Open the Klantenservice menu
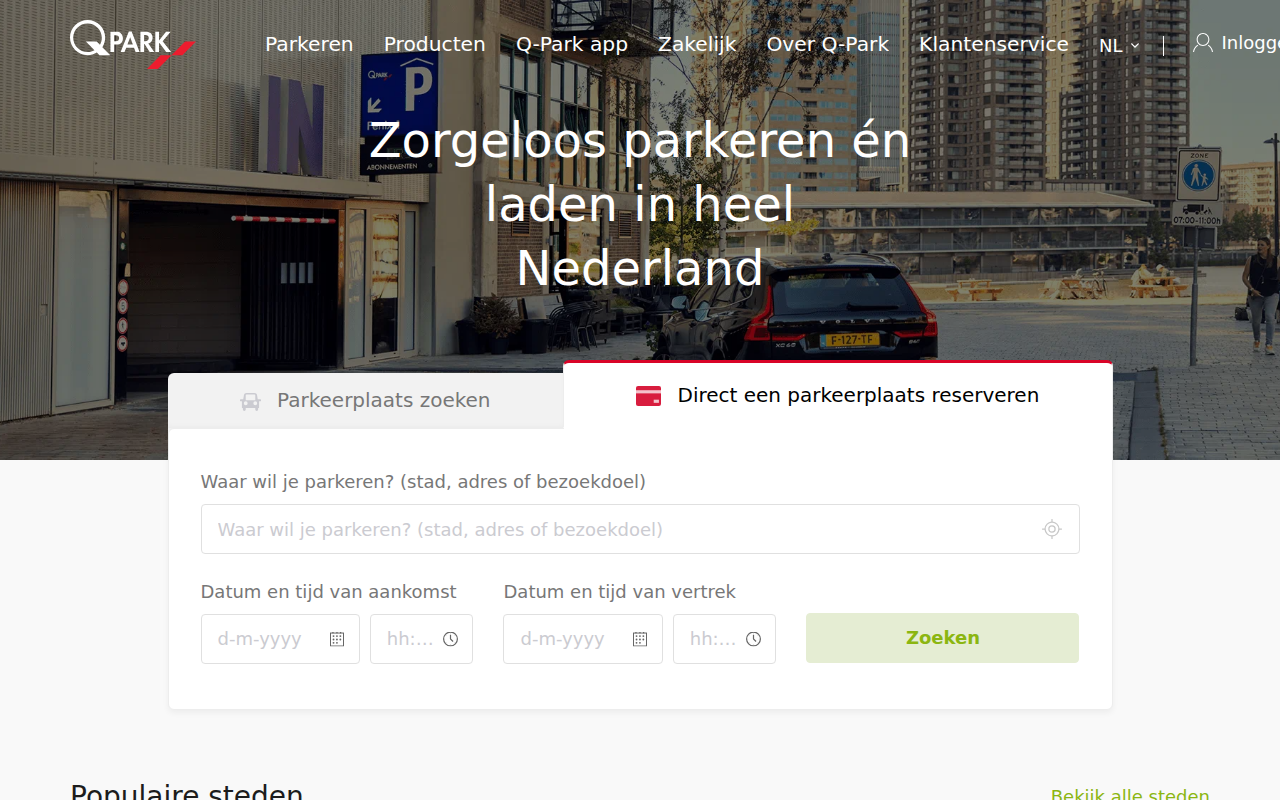This screenshot has height=800, width=1280. pos(994,44)
